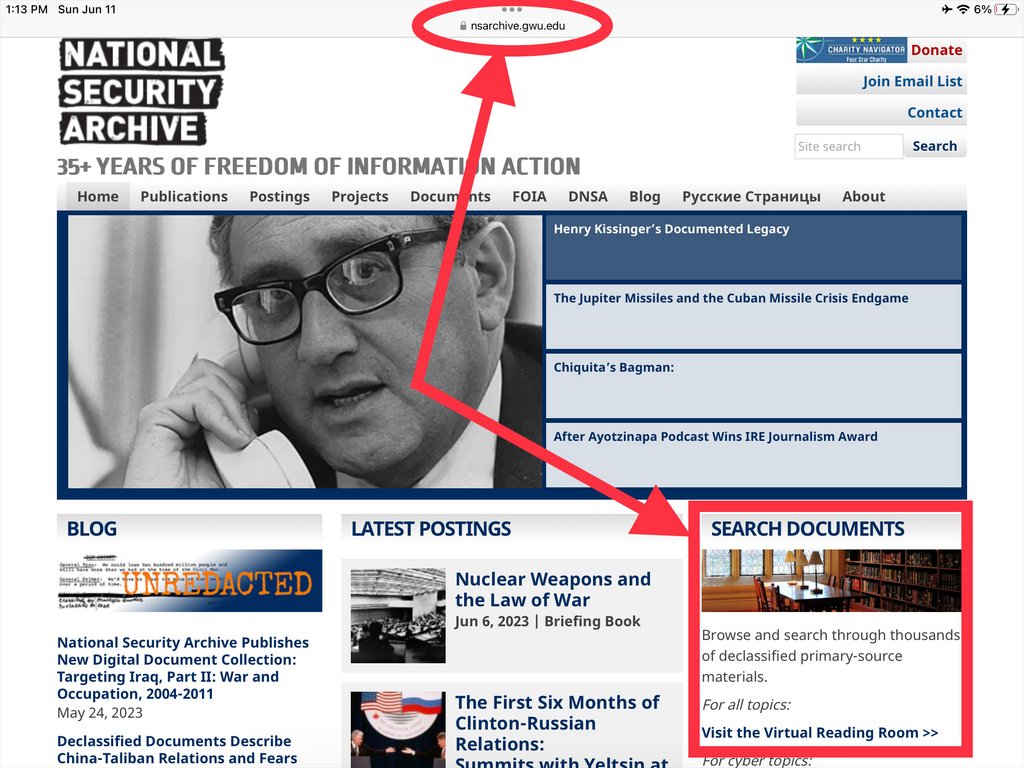Open the DNSA menu item
This screenshot has width=1024, height=768.
pyautogui.click(x=588, y=197)
